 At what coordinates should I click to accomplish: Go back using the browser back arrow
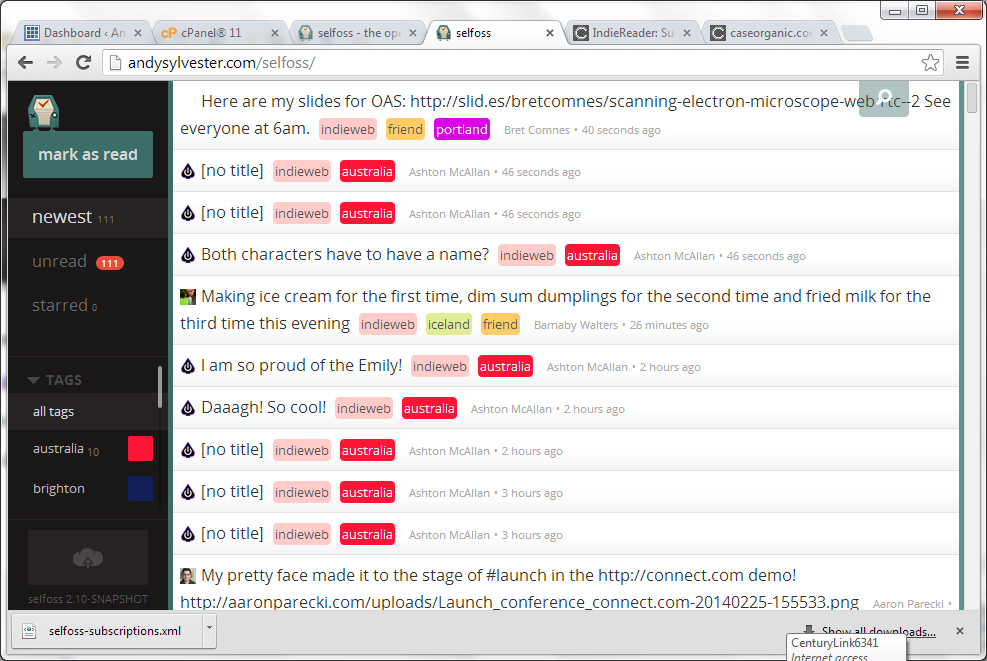pyautogui.click(x=25, y=62)
